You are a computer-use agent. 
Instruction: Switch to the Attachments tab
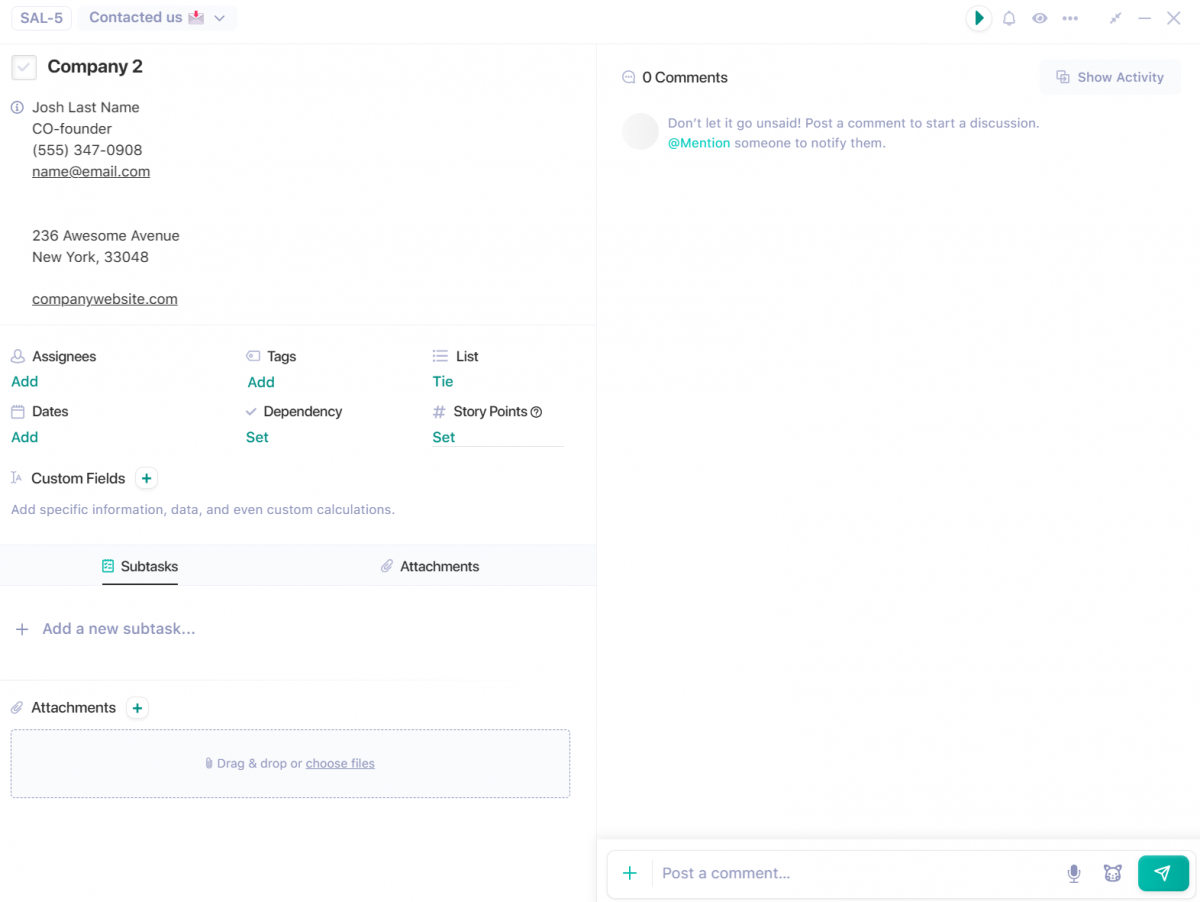click(429, 566)
